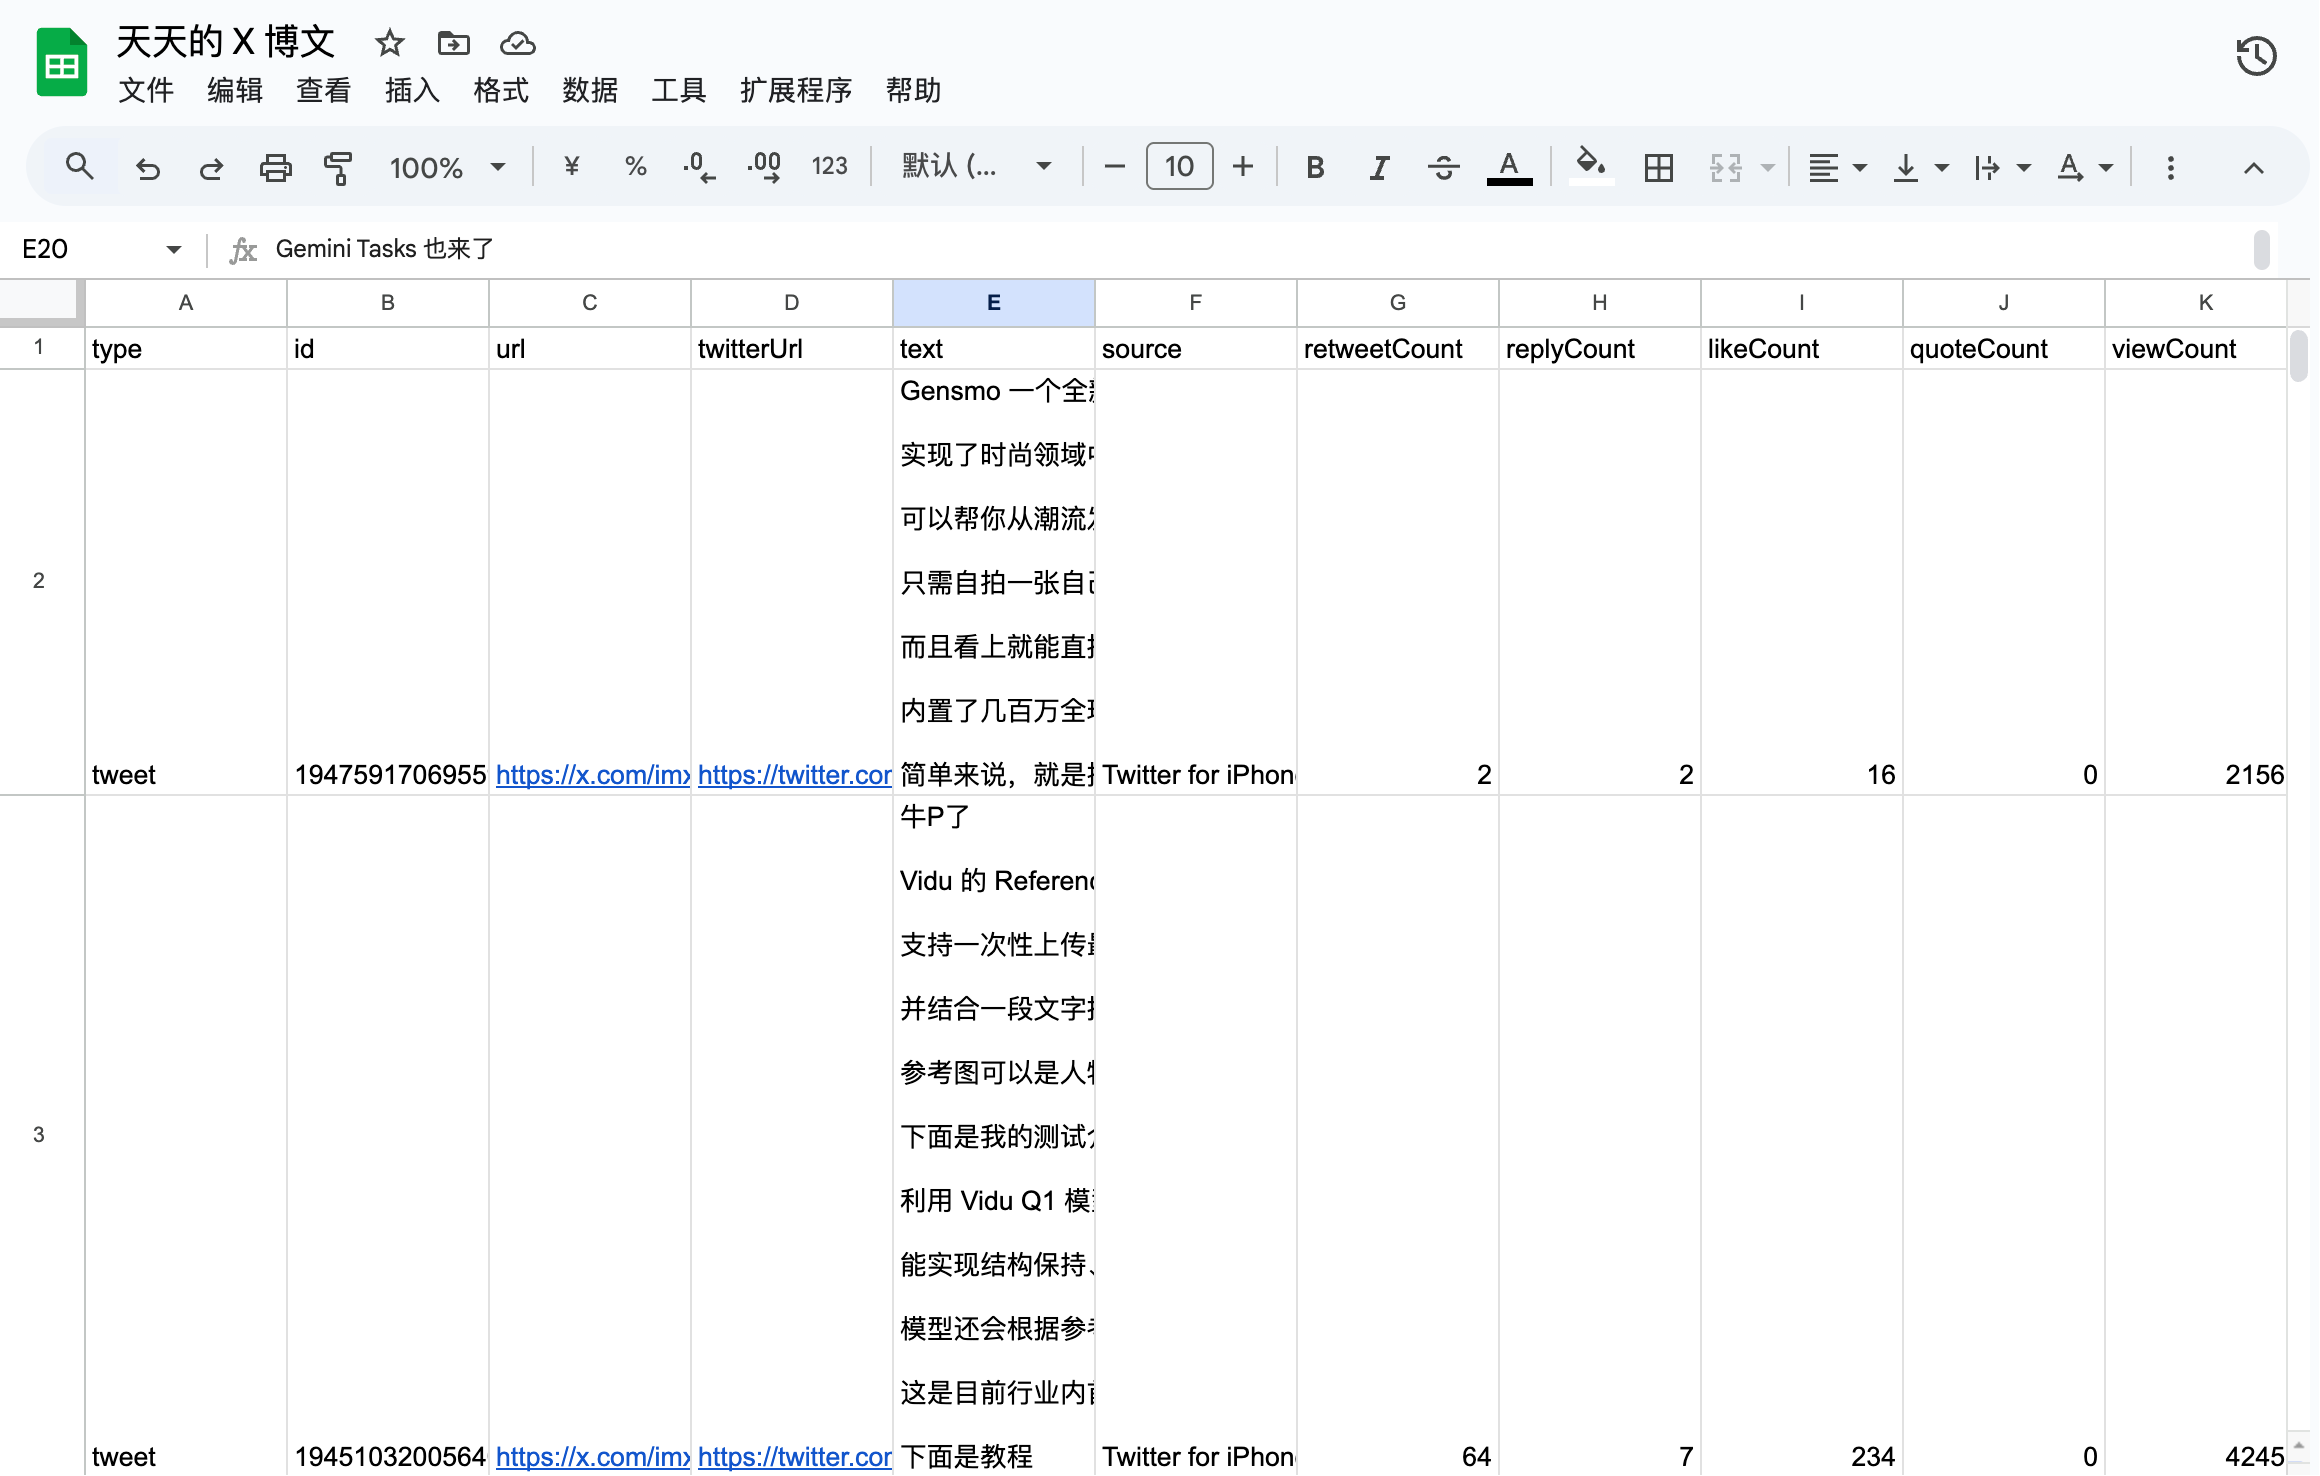Viewport: 2320px width, 1476px height.
Task: Toggle italic formatting
Action: point(1379,167)
